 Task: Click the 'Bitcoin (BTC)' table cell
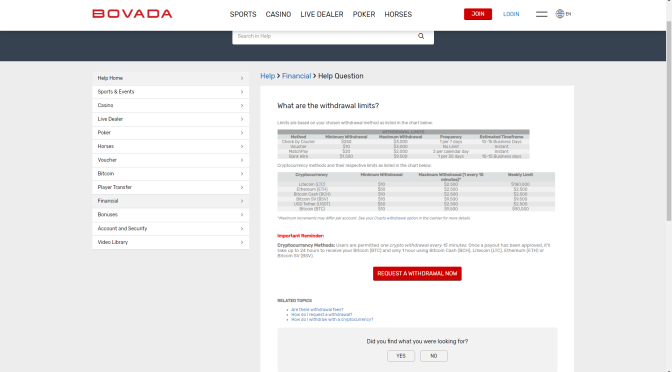312,209
